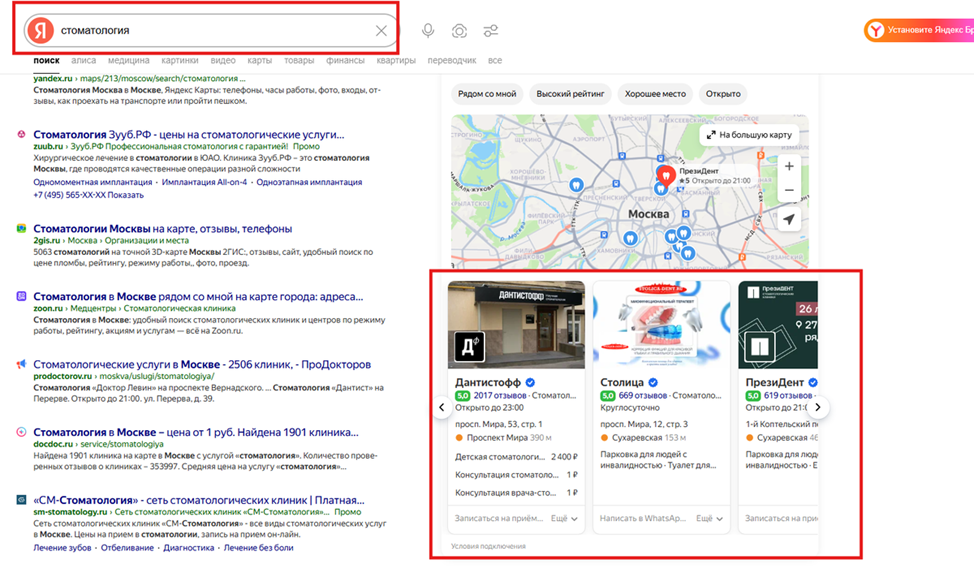974x573 pixels.
Task: Switch to the квартиры tab
Action: click(396, 60)
